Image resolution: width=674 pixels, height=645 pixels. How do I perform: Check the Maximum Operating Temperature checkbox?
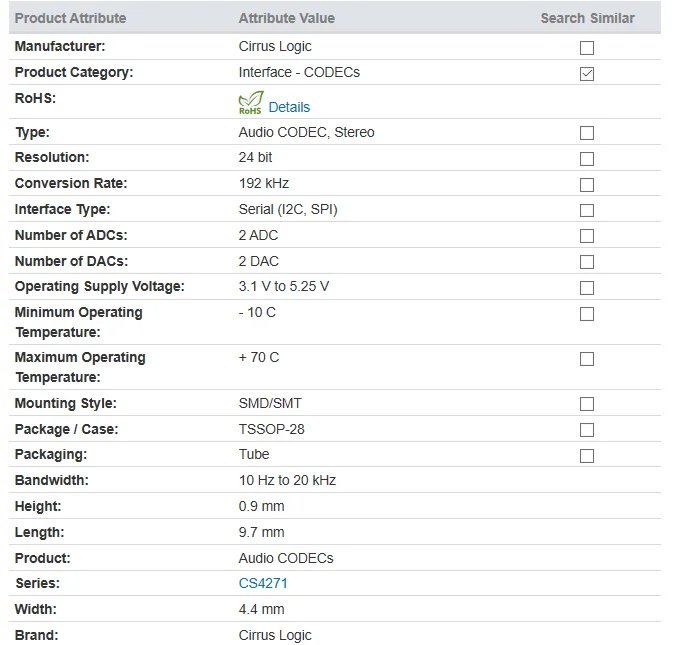(587, 359)
